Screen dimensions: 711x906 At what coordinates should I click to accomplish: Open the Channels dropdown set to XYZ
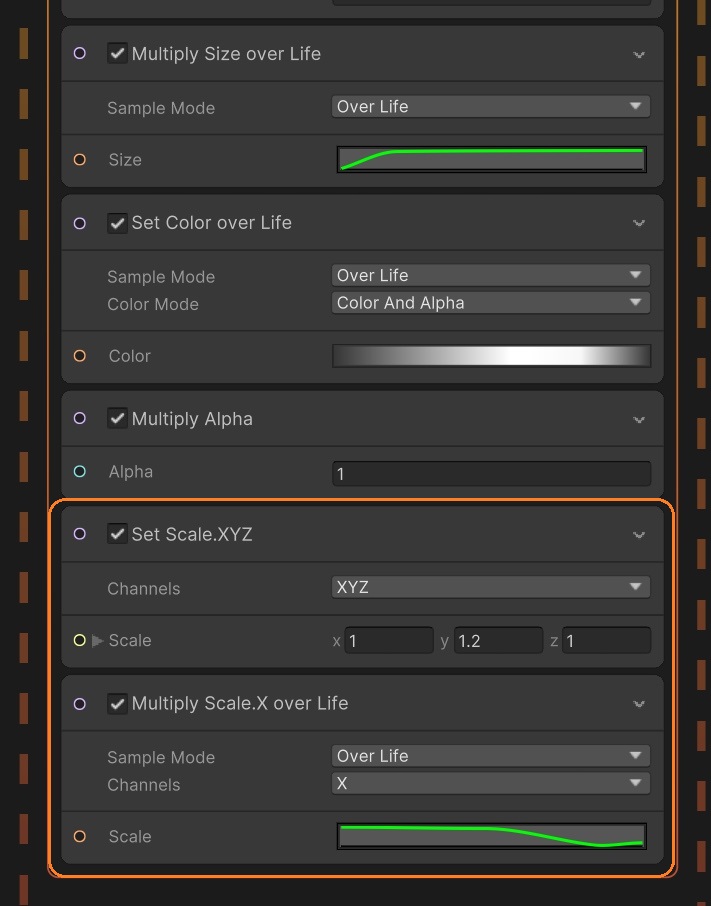(490, 587)
